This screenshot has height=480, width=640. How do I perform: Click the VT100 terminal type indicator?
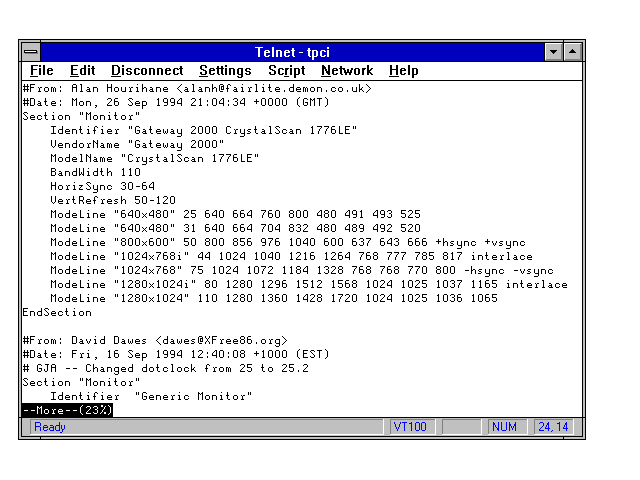pyautogui.click(x=410, y=427)
